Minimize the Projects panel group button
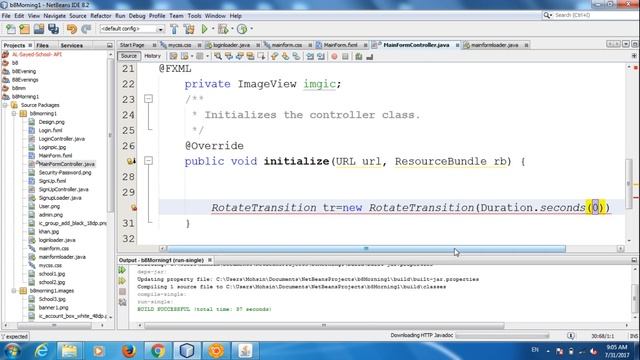 (x=109, y=45)
